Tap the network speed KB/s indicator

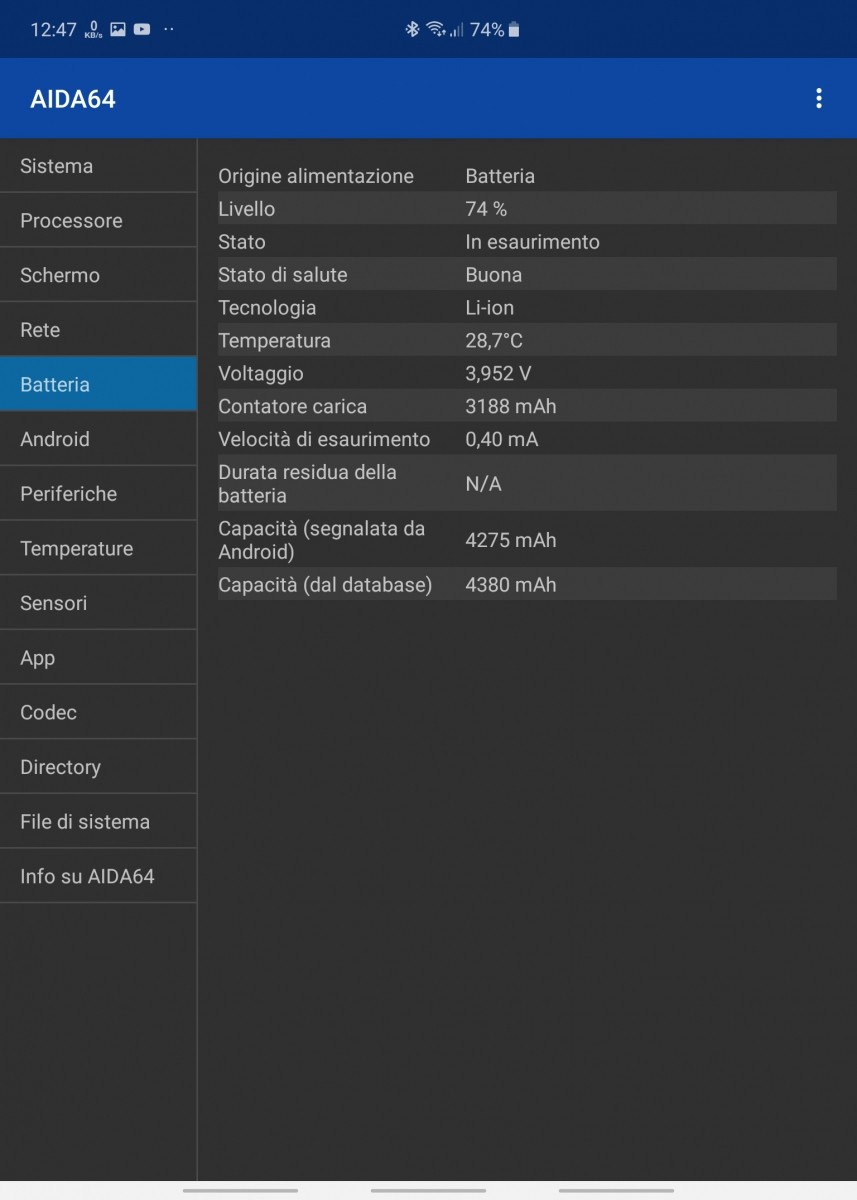[93, 30]
